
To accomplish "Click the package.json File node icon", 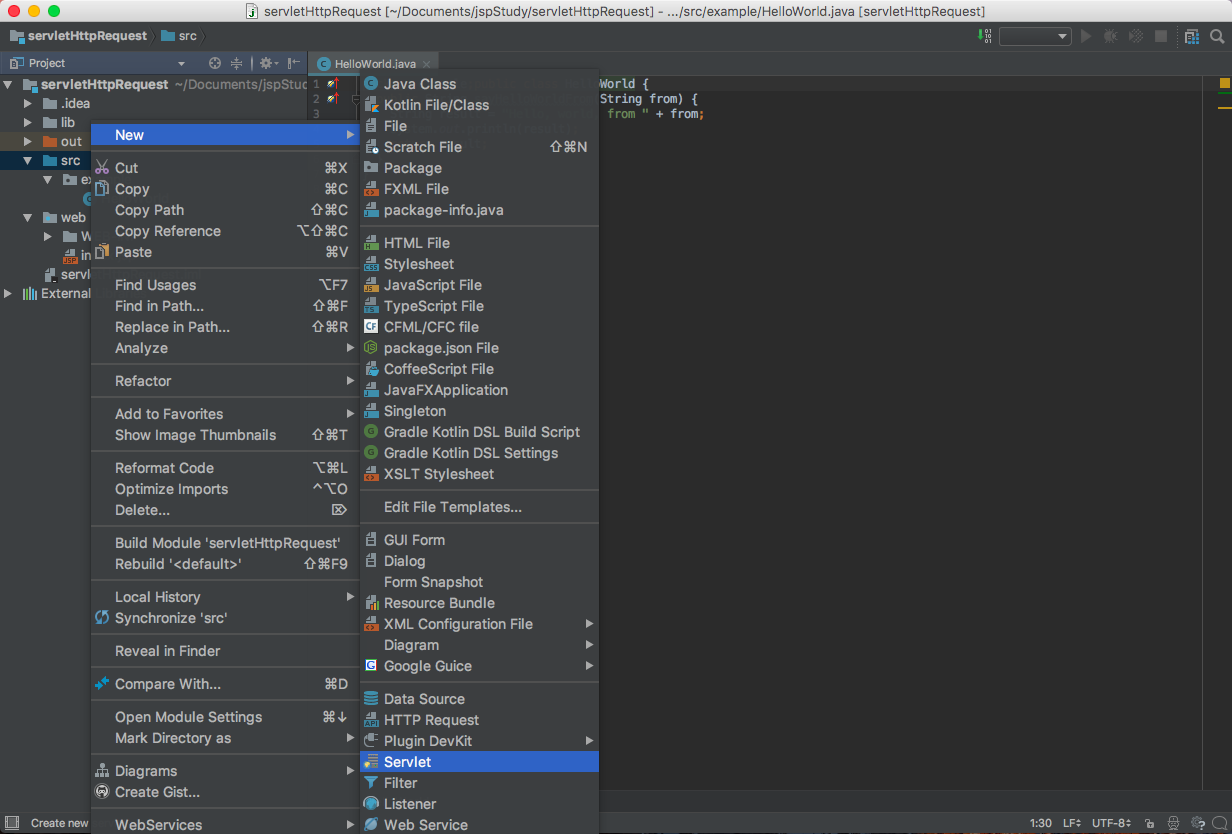I will click(x=371, y=348).
